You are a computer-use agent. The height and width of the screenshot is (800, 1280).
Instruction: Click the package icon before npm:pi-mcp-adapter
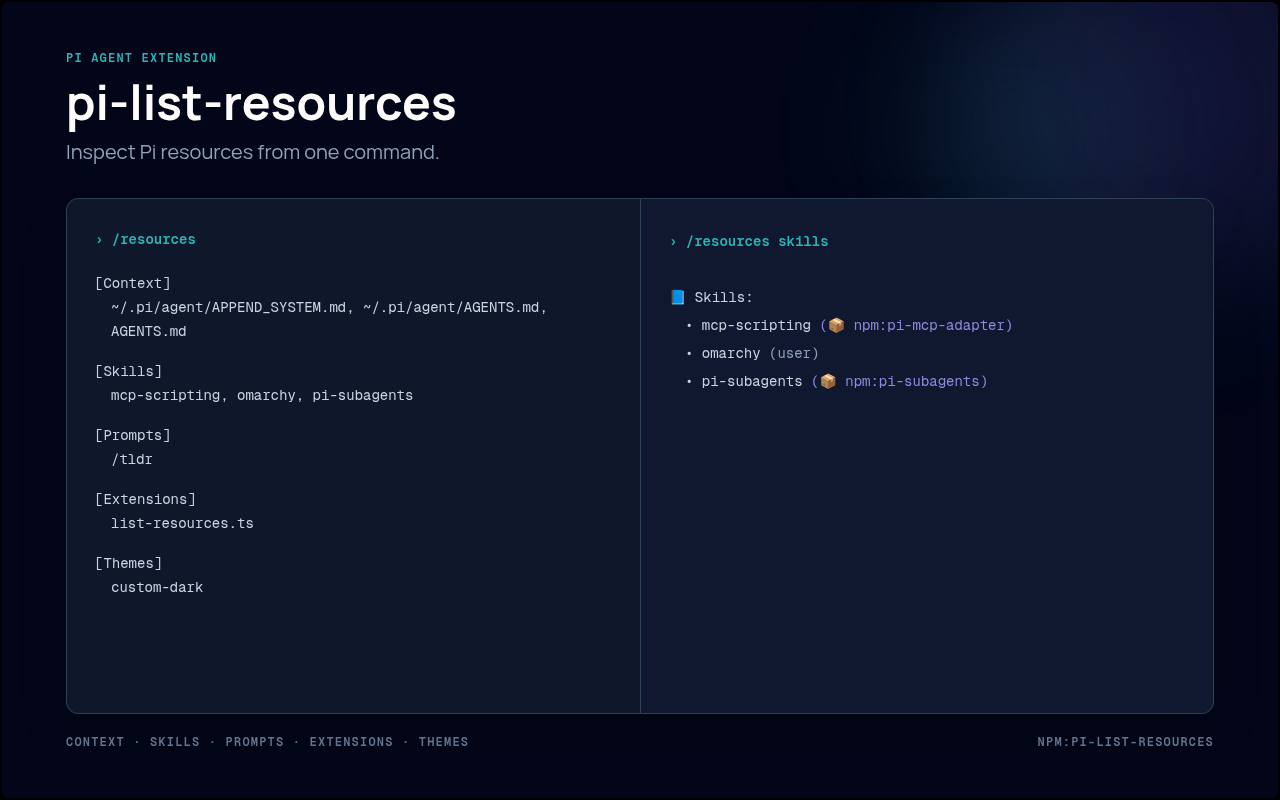[x=836, y=325]
